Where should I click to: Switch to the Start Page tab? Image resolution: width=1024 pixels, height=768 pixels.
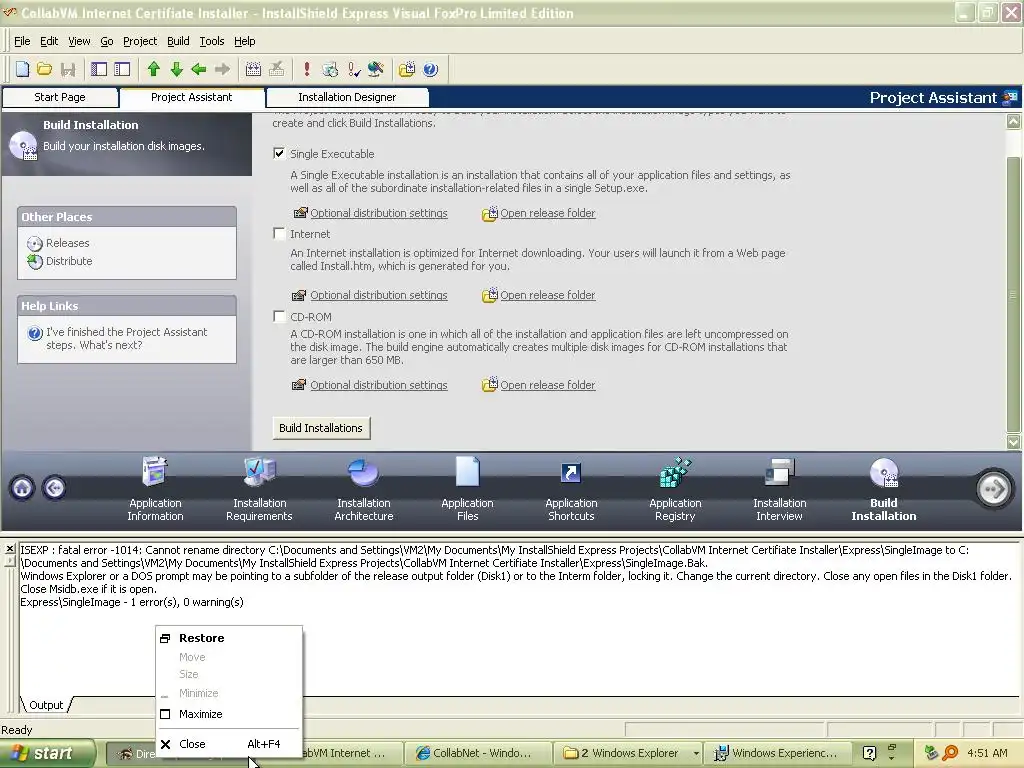pyautogui.click(x=60, y=97)
